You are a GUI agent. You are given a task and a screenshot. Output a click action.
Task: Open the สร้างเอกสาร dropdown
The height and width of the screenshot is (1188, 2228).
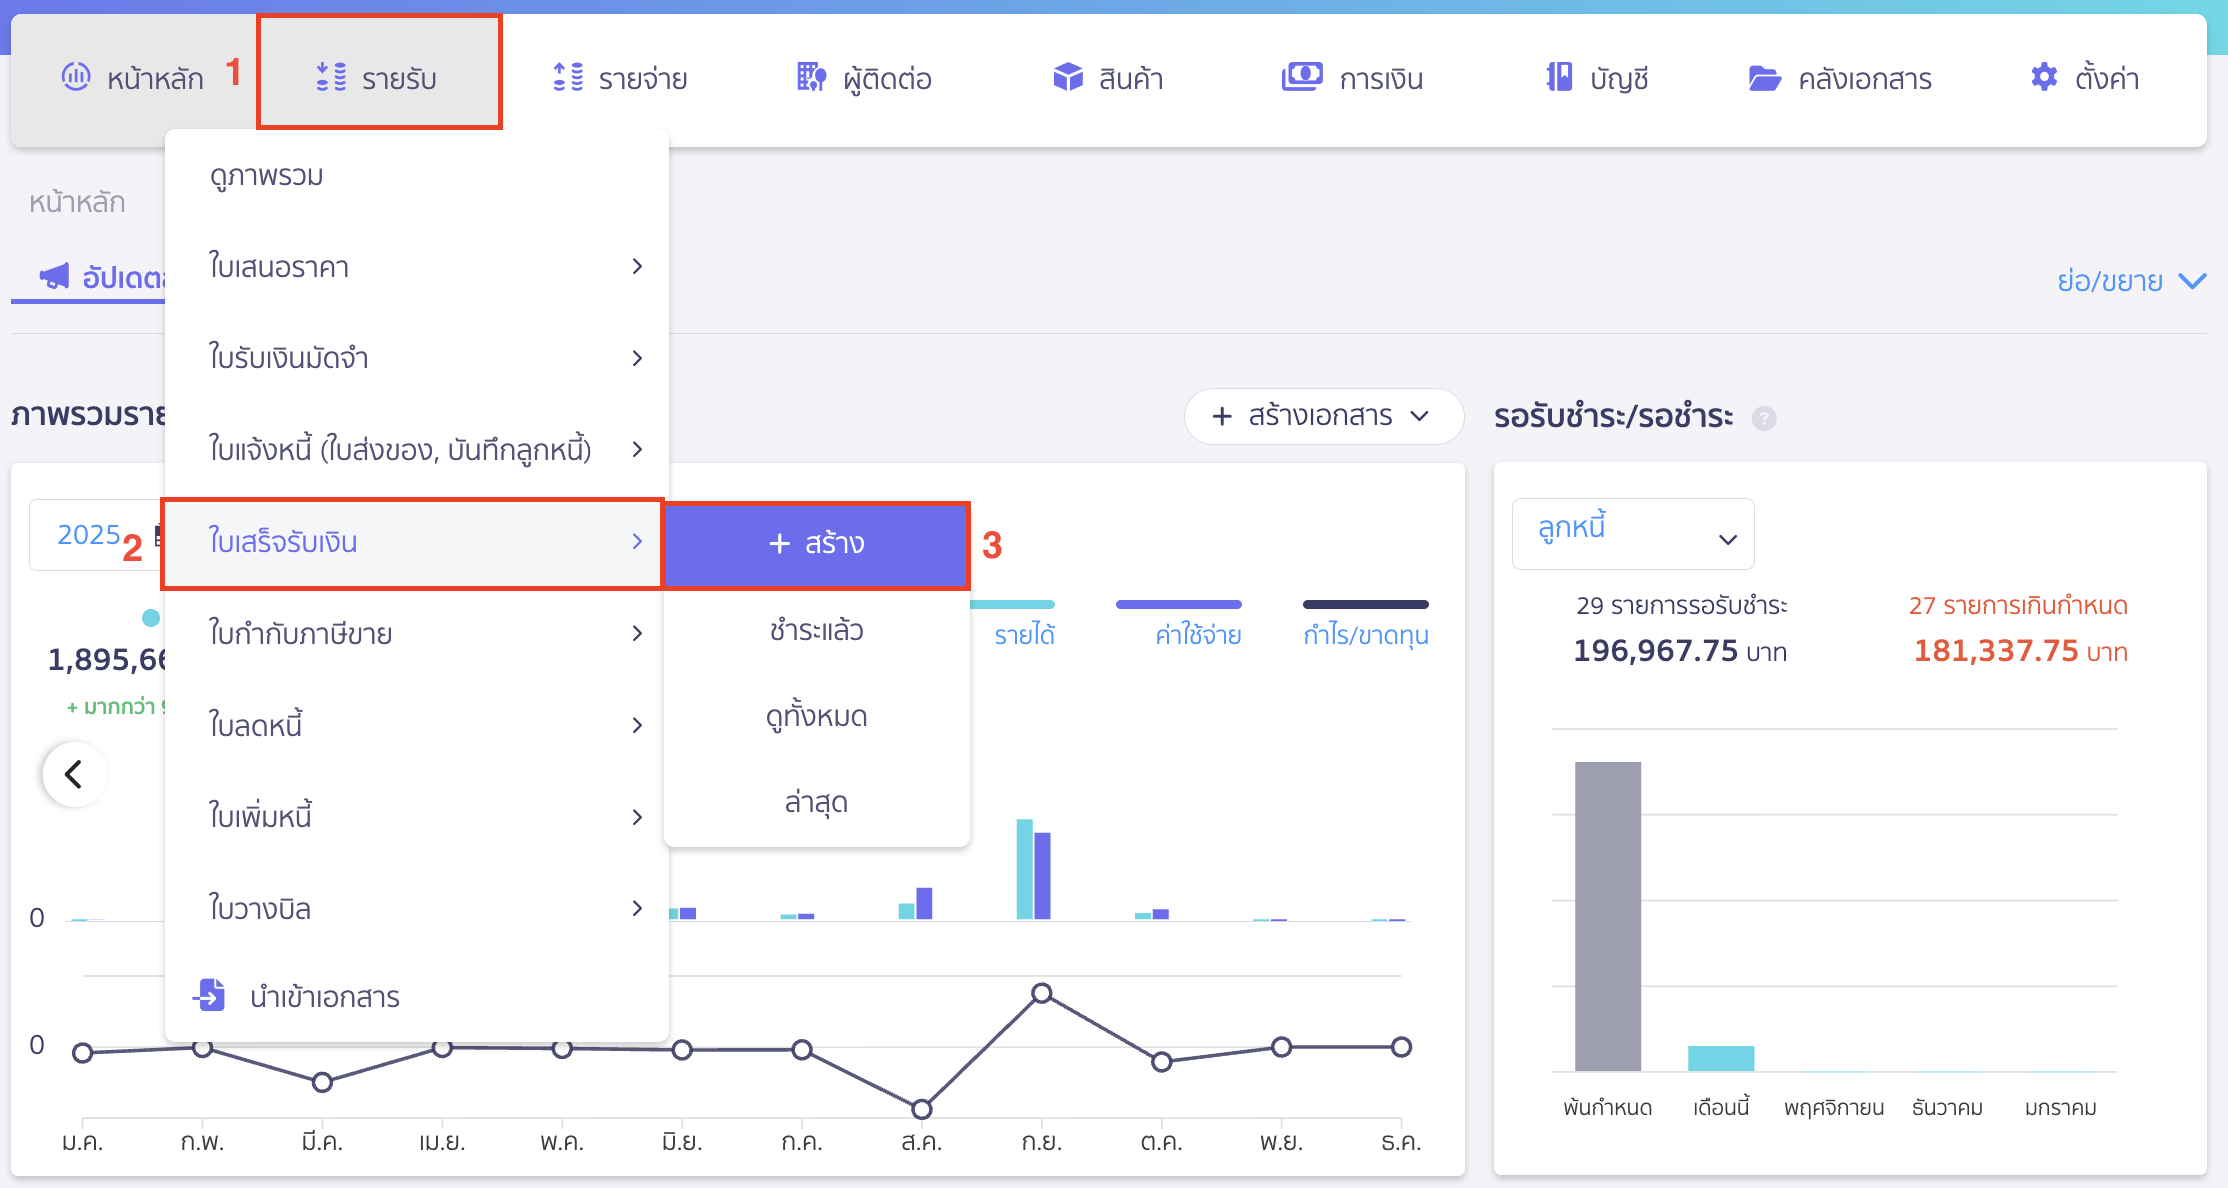tap(1322, 417)
